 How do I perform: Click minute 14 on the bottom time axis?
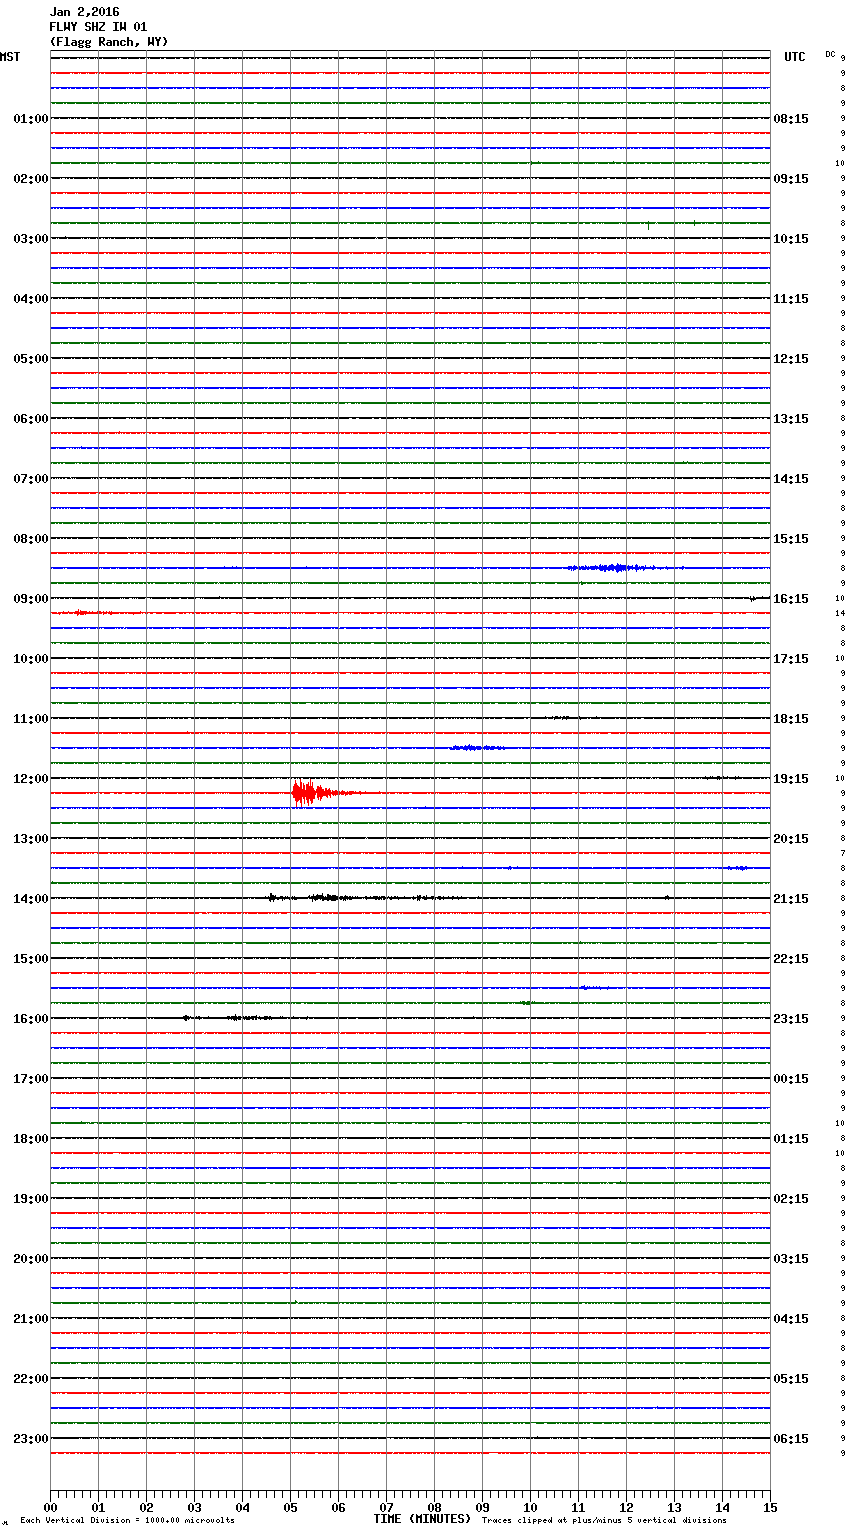pyautogui.click(x=722, y=1508)
